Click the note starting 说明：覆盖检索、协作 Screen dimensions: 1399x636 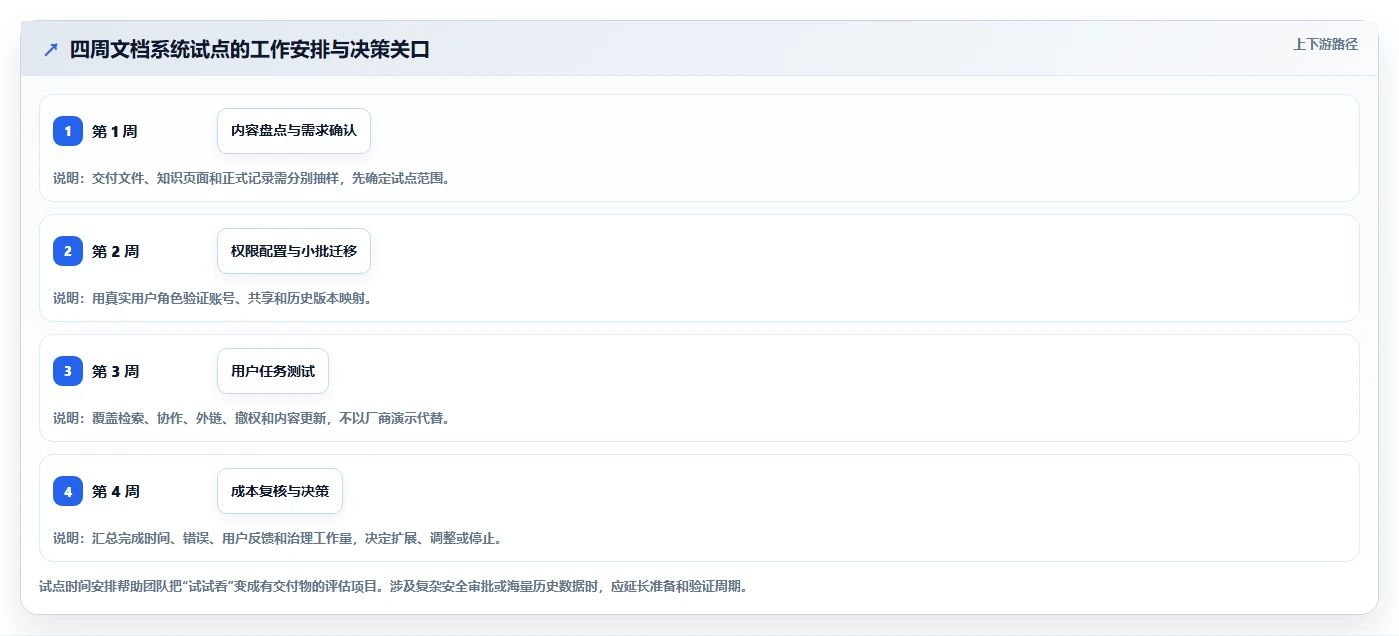(x=252, y=418)
